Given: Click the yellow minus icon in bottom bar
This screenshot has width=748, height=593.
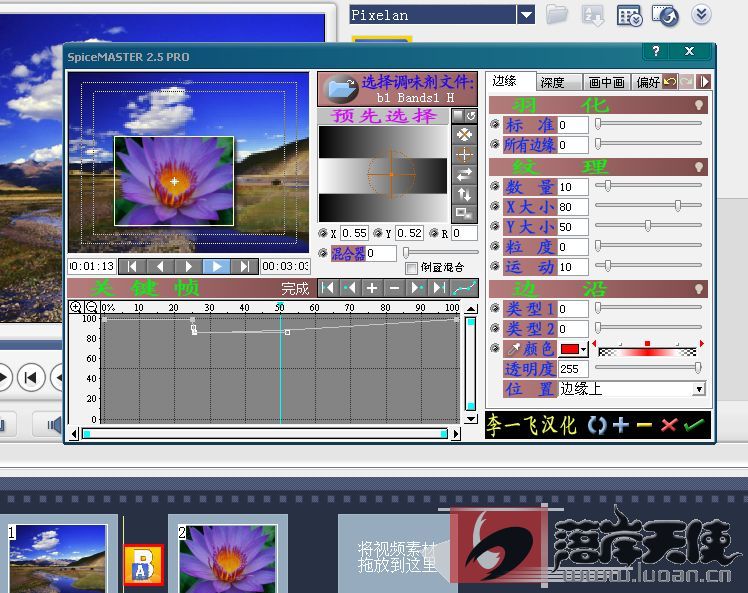Looking at the screenshot, I should pyautogui.click(x=644, y=425).
